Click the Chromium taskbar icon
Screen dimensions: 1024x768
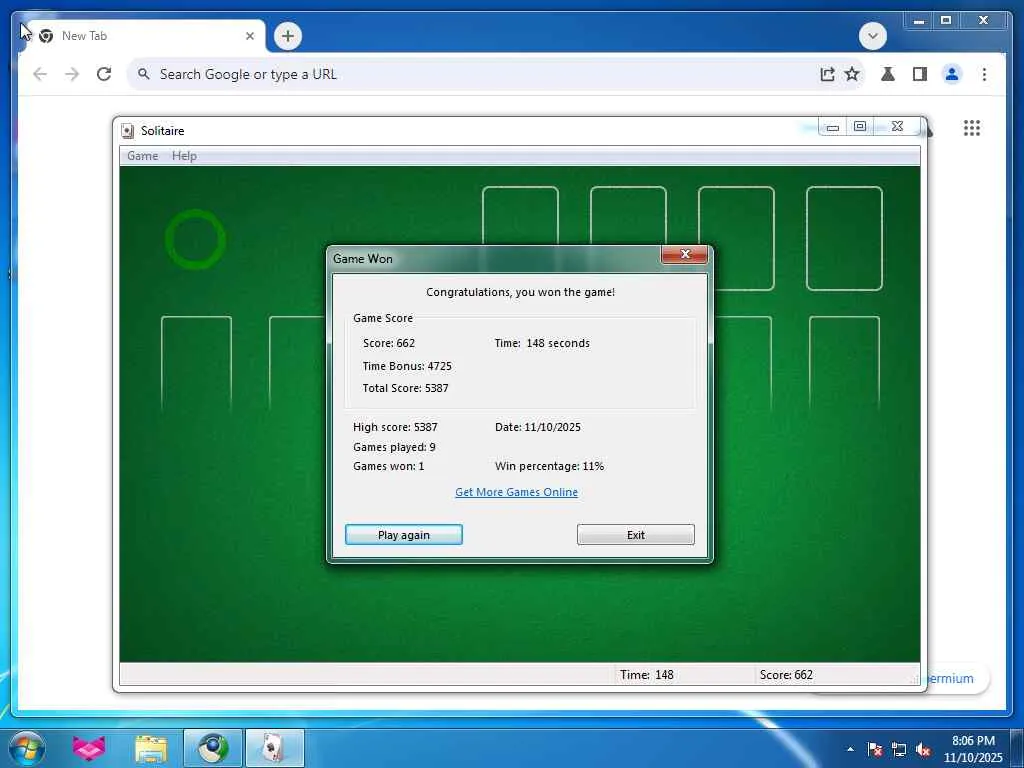click(213, 748)
